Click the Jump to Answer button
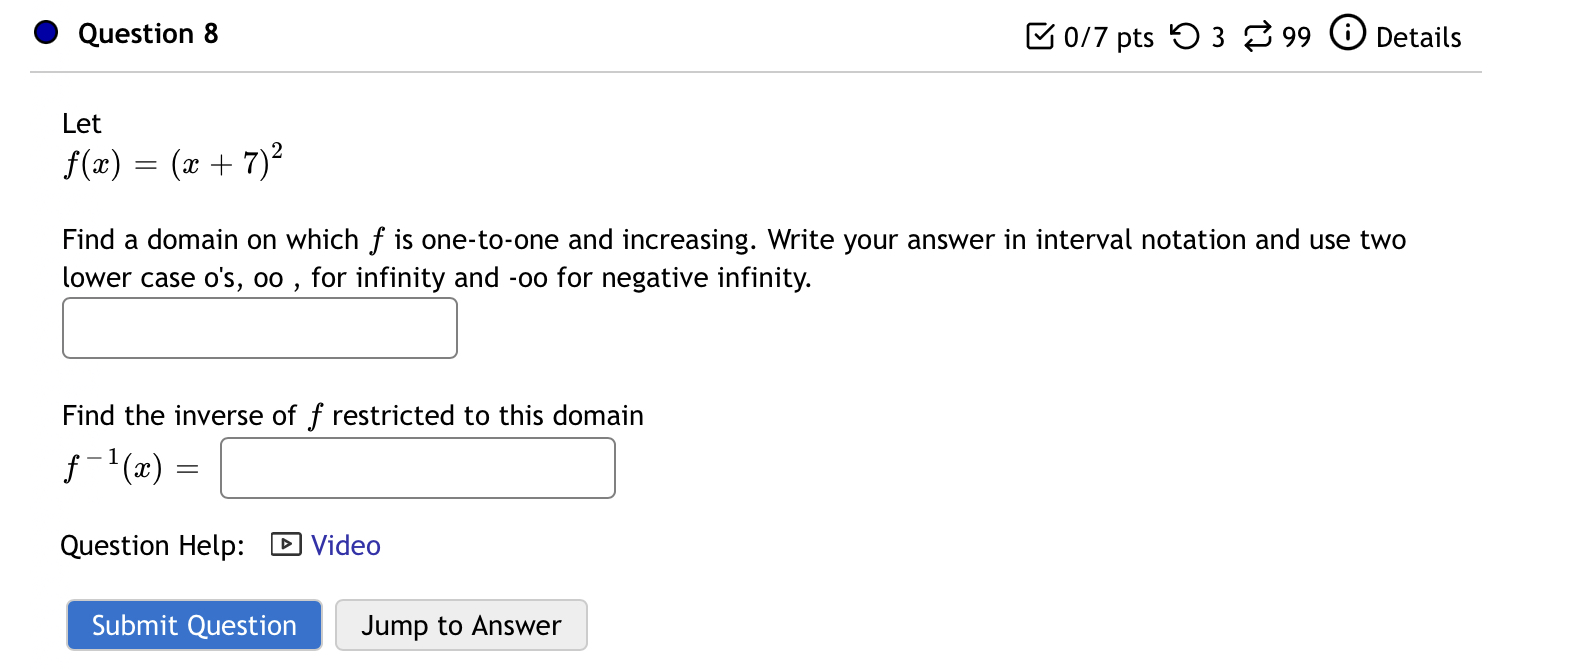 tap(461, 624)
